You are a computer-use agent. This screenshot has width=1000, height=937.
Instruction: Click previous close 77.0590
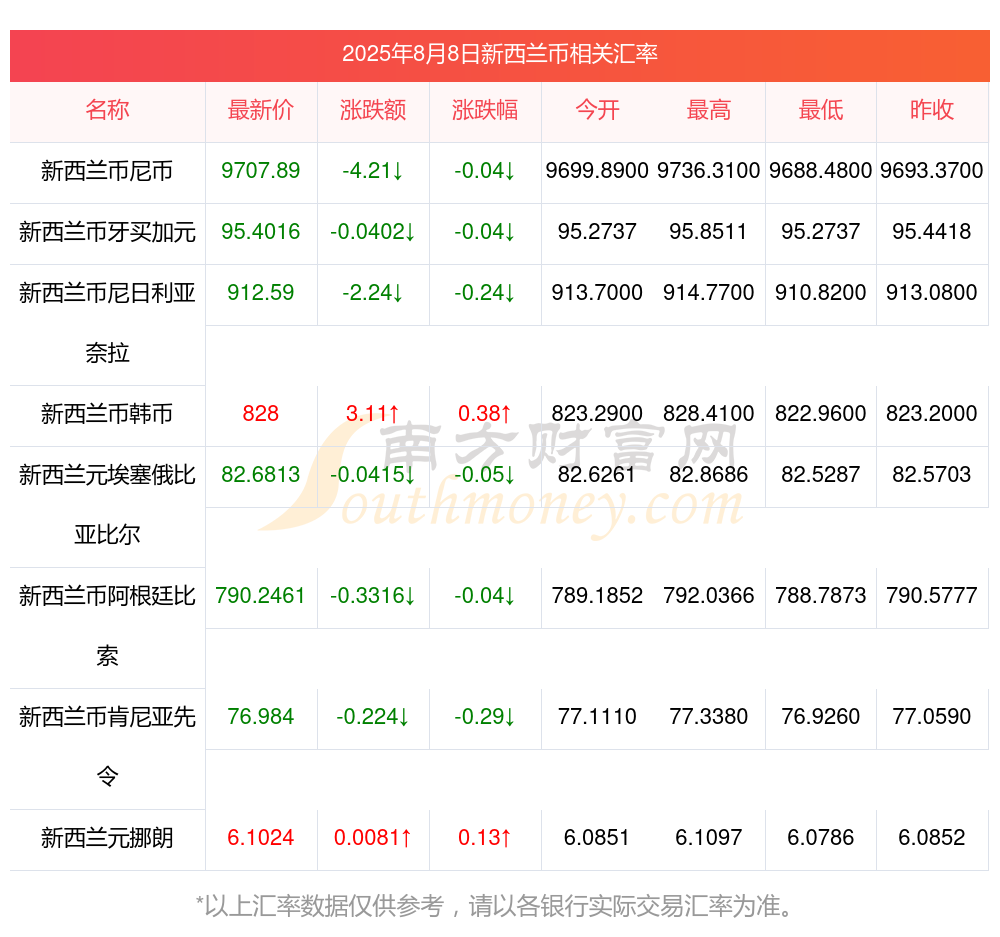932,716
